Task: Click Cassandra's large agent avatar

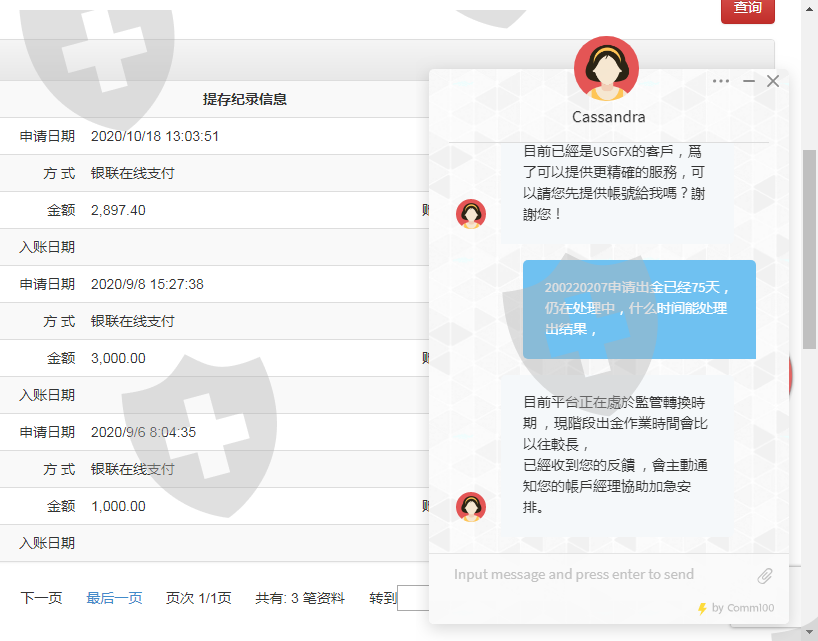Action: point(606,69)
